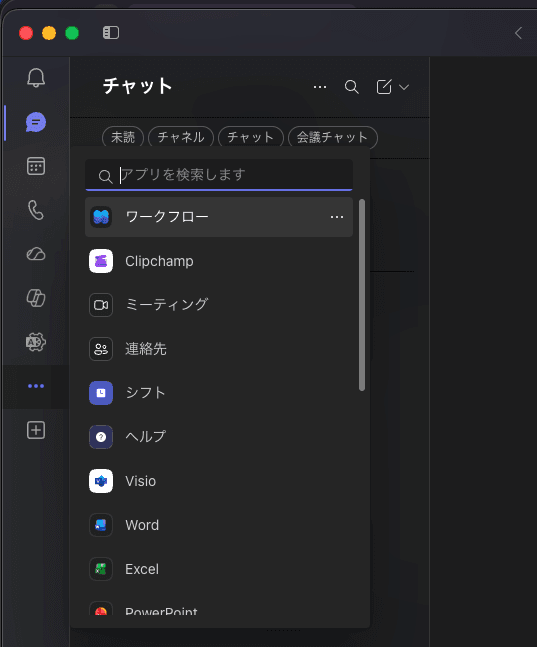The height and width of the screenshot is (647, 537).
Task: Open the Calls phone icon
Action: coord(36,210)
